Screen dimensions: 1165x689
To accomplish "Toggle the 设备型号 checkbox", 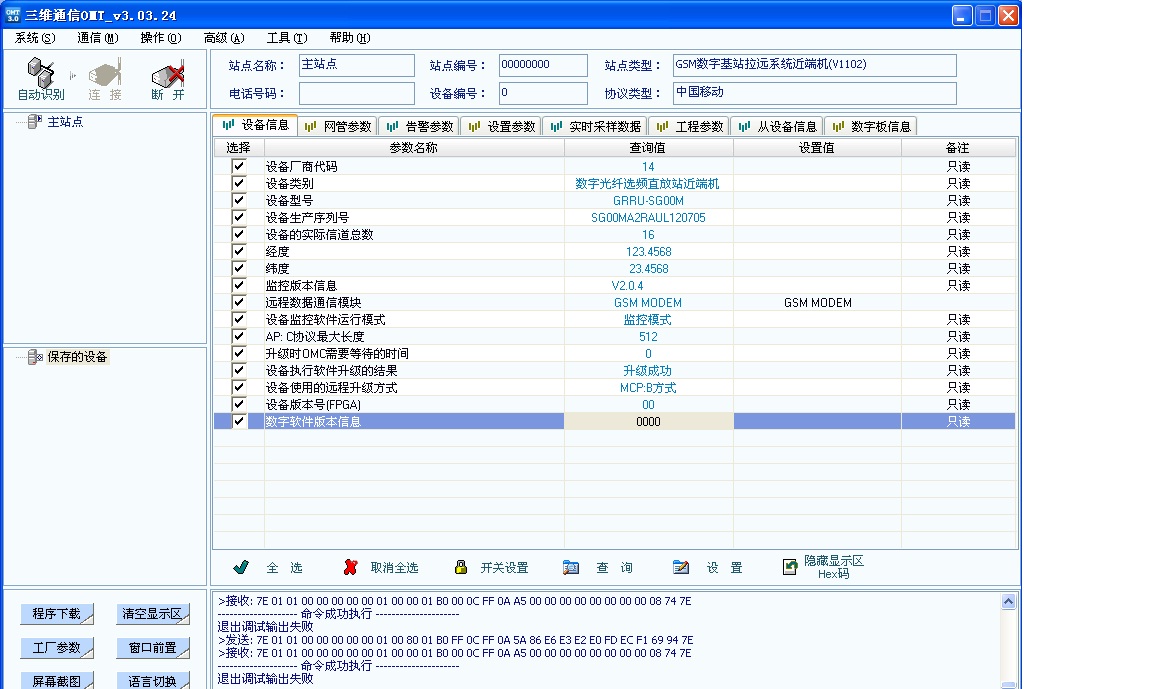I will pyautogui.click(x=238, y=200).
